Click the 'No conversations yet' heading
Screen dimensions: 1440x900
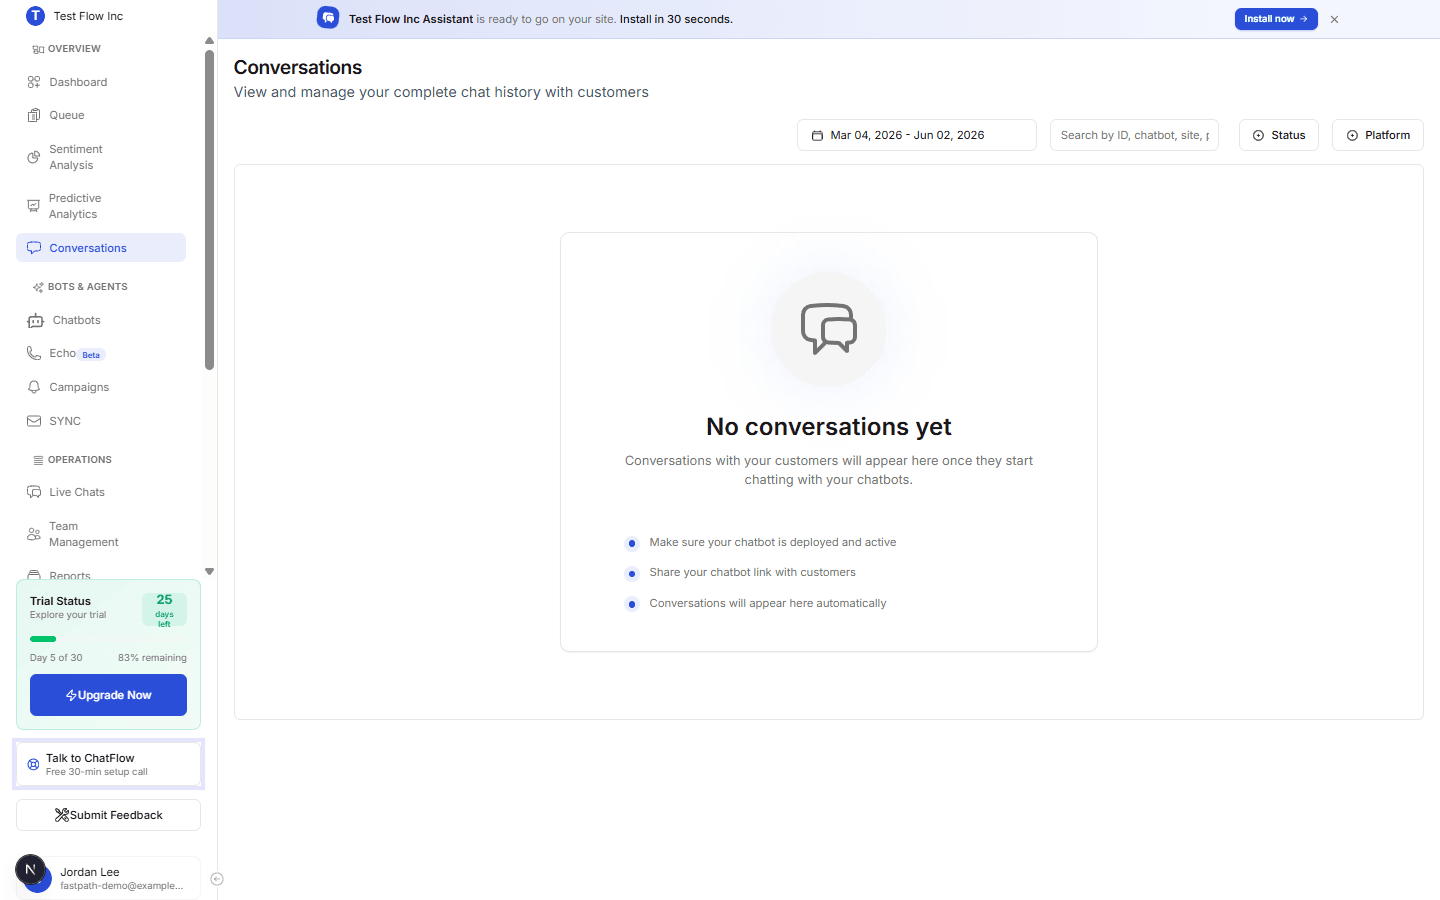pos(829,427)
